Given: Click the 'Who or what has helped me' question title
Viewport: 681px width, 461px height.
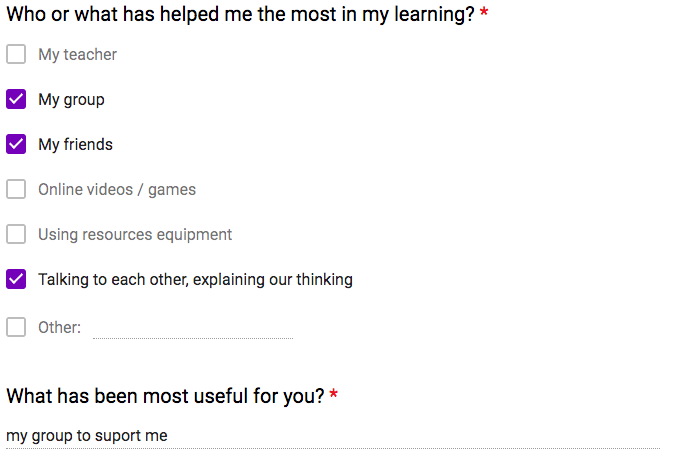Looking at the screenshot, I should click(240, 14).
